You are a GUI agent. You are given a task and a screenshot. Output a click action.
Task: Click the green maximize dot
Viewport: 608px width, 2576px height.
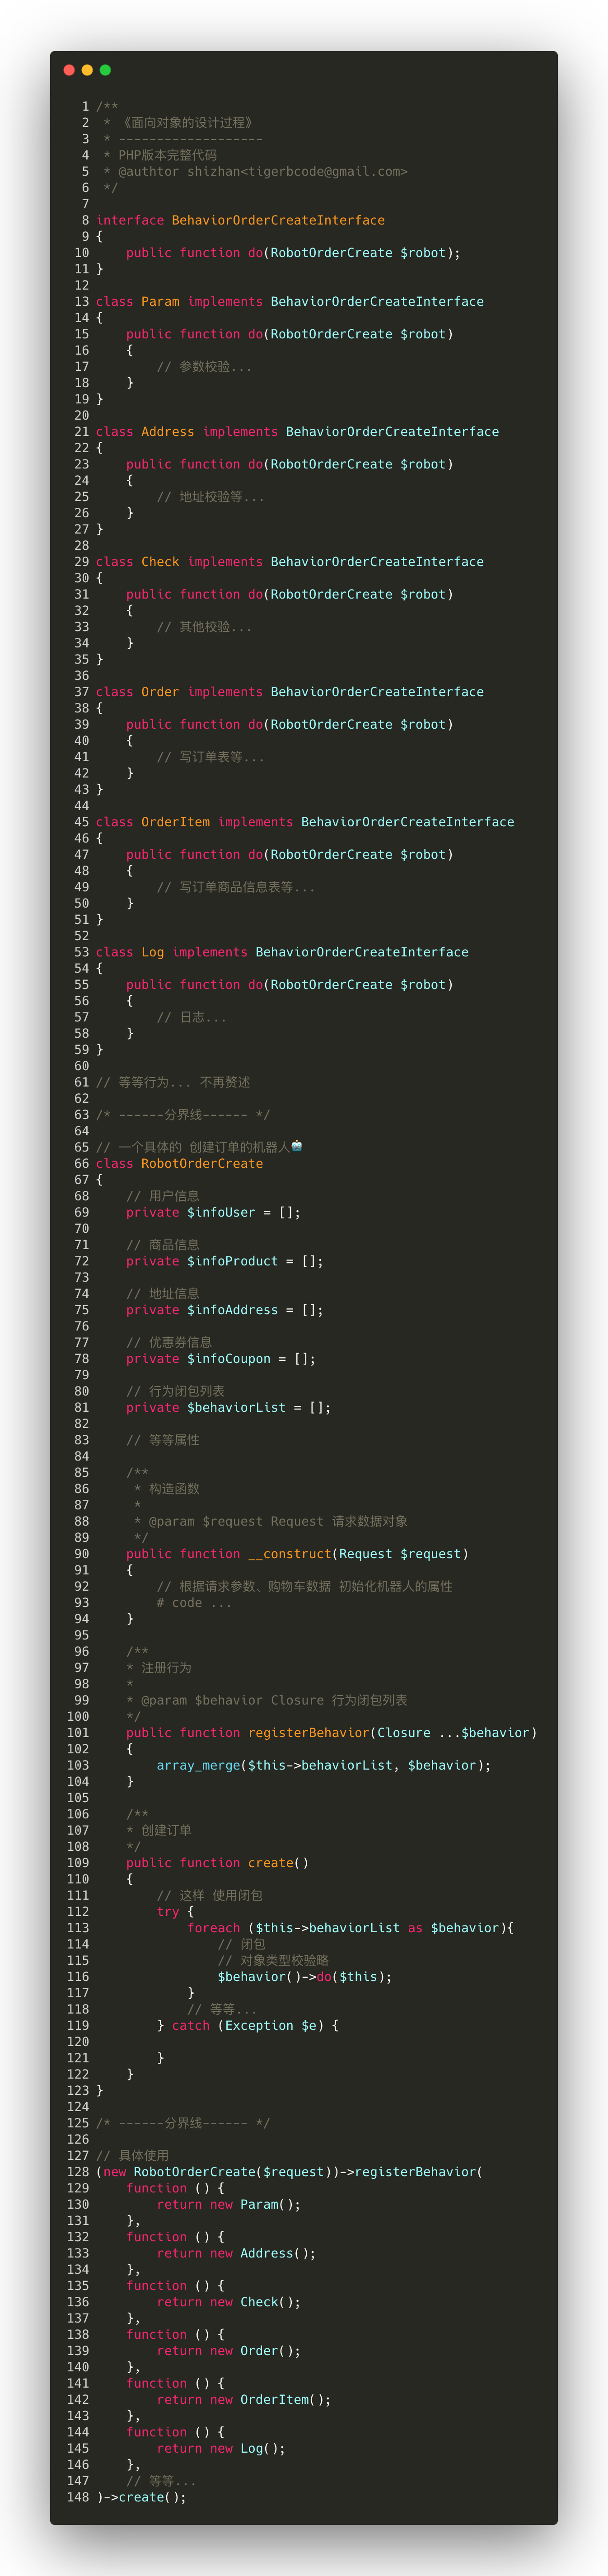[x=105, y=70]
